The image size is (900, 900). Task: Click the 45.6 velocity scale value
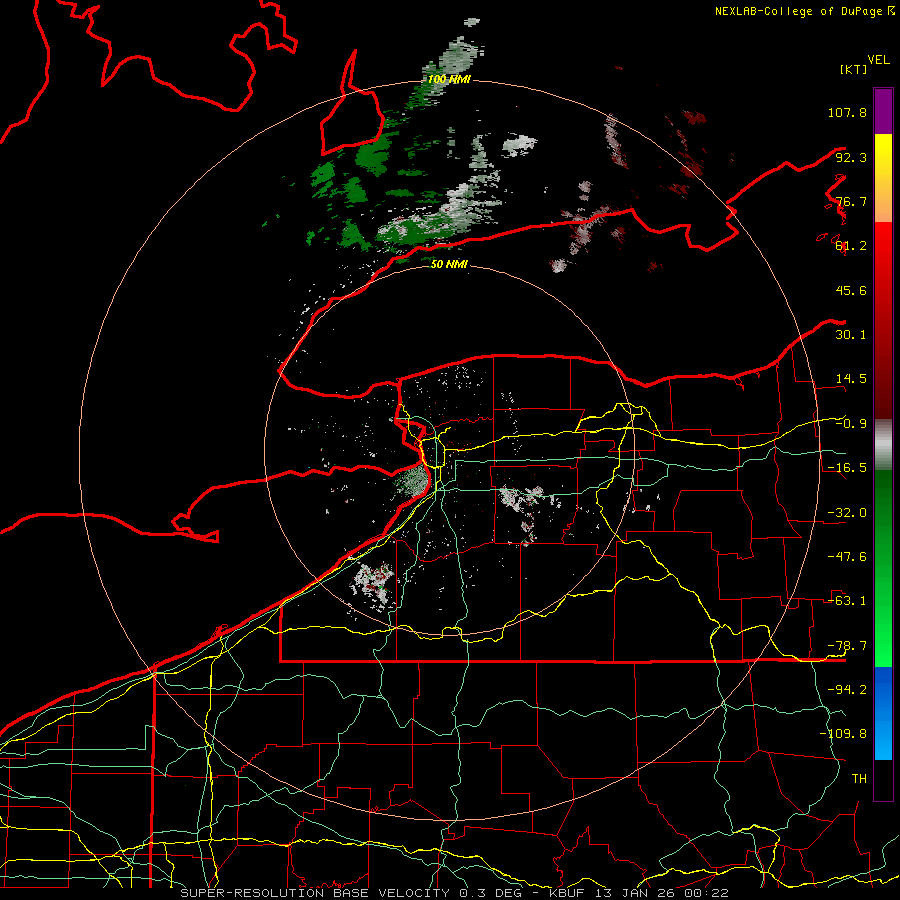(851, 290)
